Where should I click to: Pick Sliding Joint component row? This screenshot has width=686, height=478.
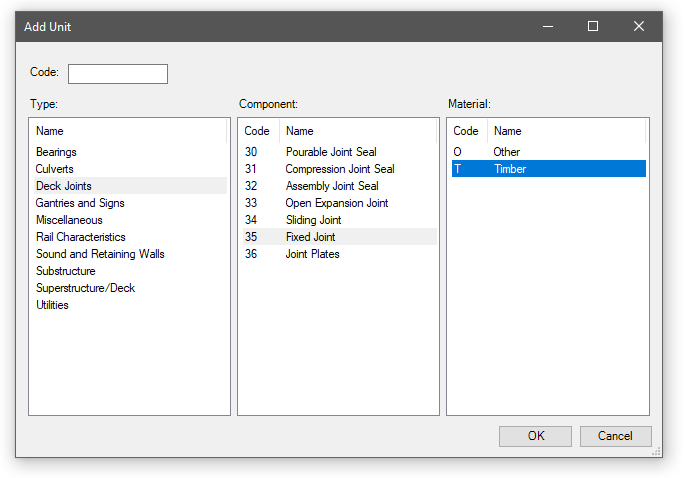pyautogui.click(x=313, y=220)
